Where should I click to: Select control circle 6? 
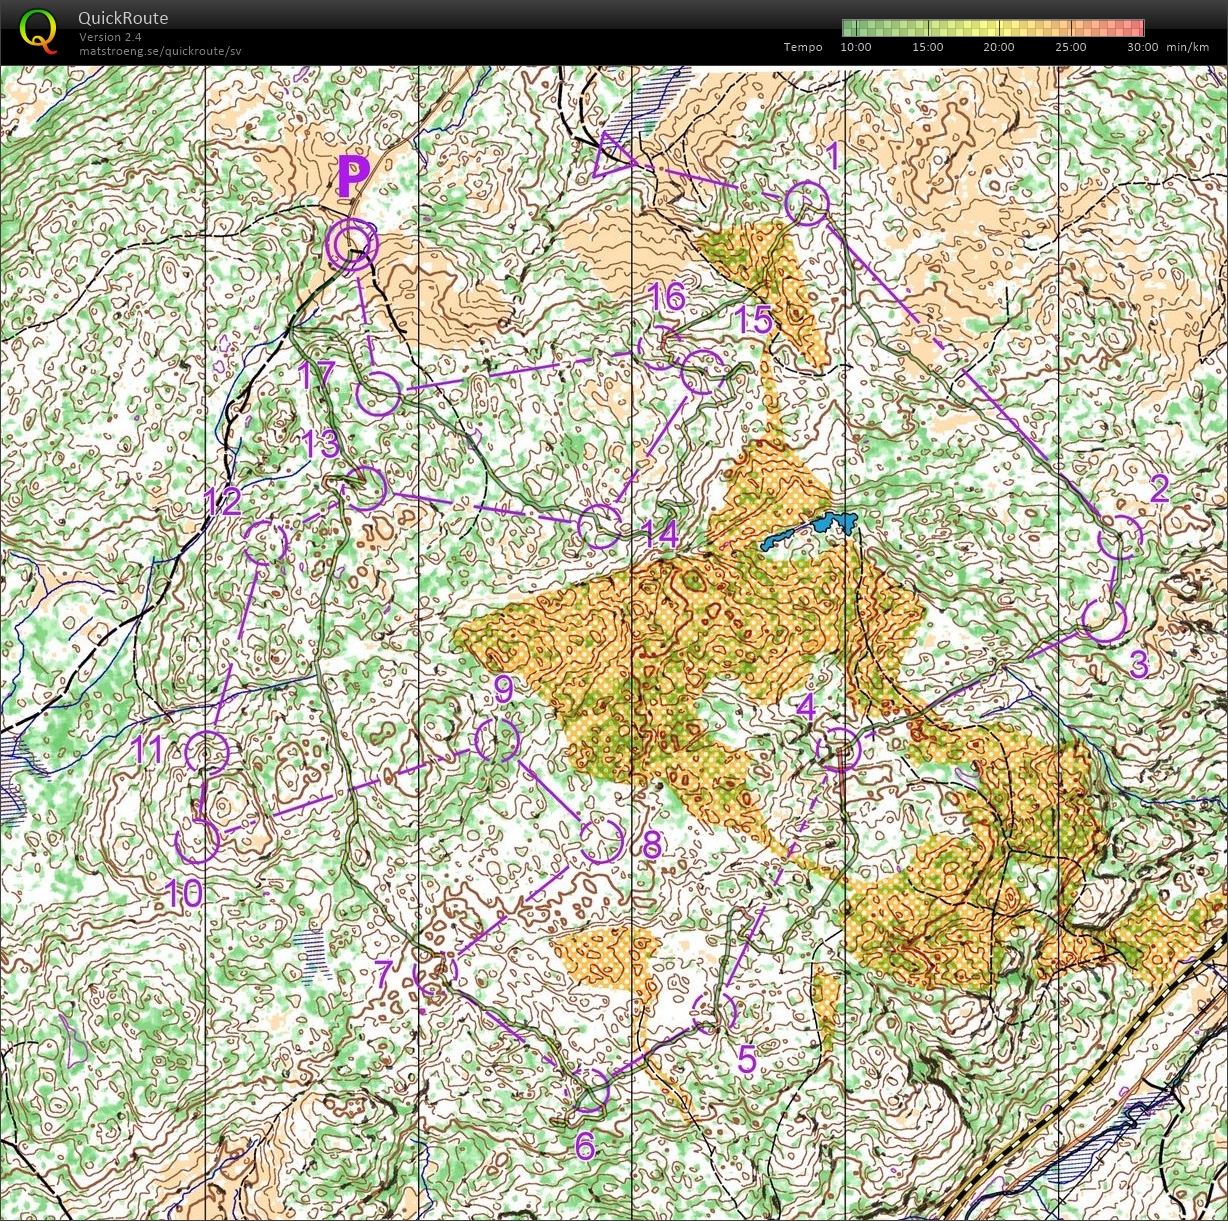tap(588, 1090)
